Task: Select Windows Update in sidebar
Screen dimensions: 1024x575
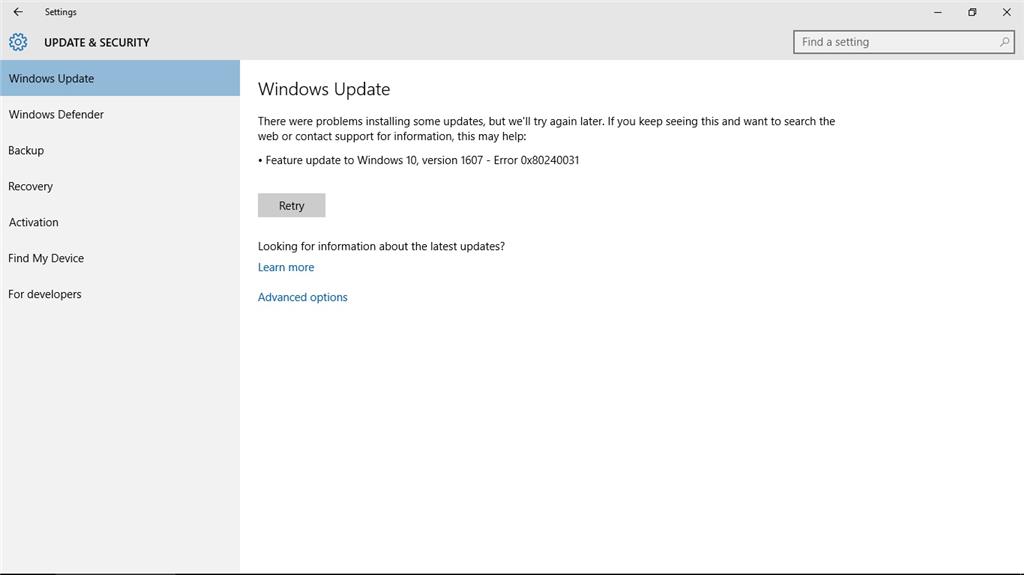Action: [120, 78]
